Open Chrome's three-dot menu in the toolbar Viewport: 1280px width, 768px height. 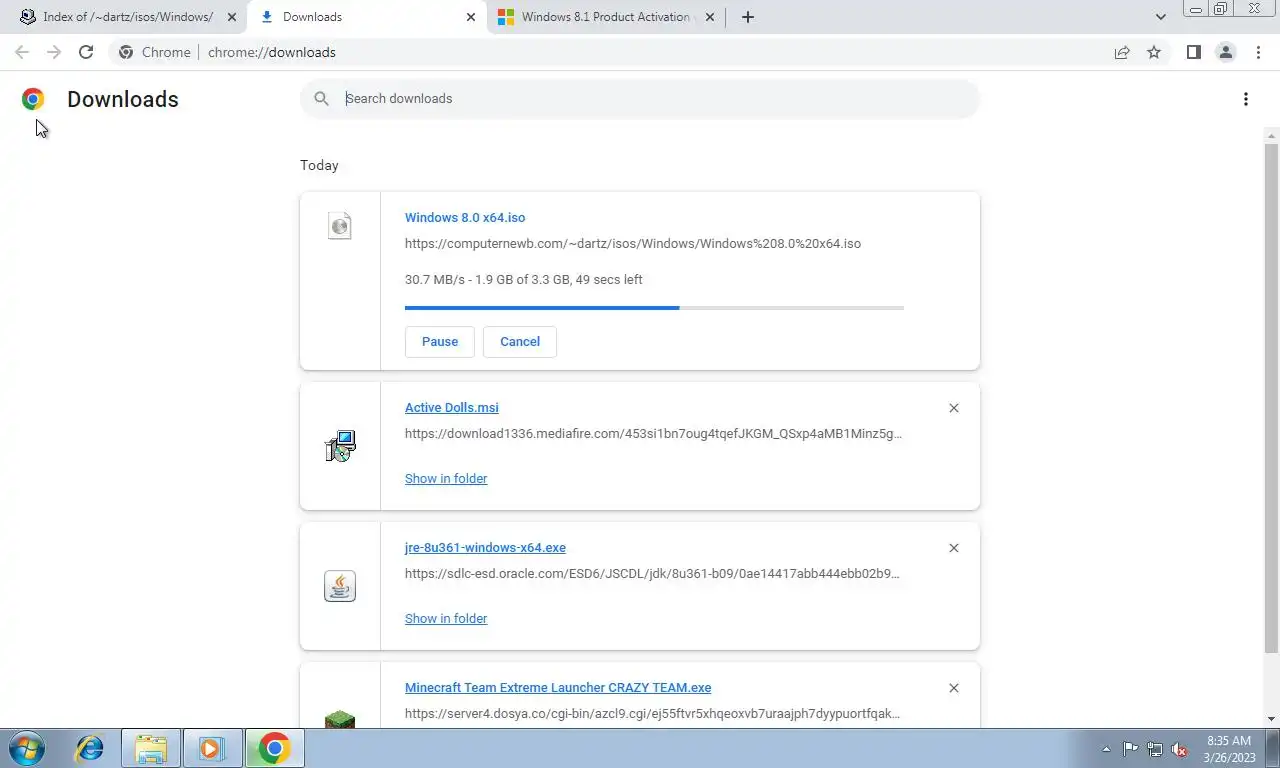1258,52
